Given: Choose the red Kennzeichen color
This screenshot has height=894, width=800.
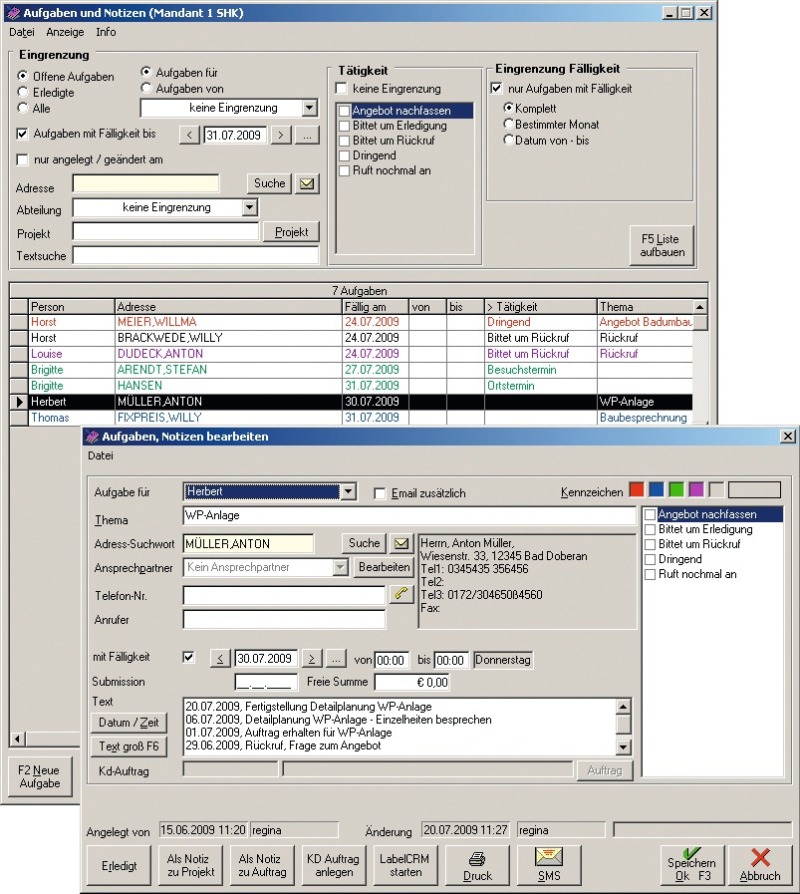Looking at the screenshot, I should pyautogui.click(x=637, y=490).
